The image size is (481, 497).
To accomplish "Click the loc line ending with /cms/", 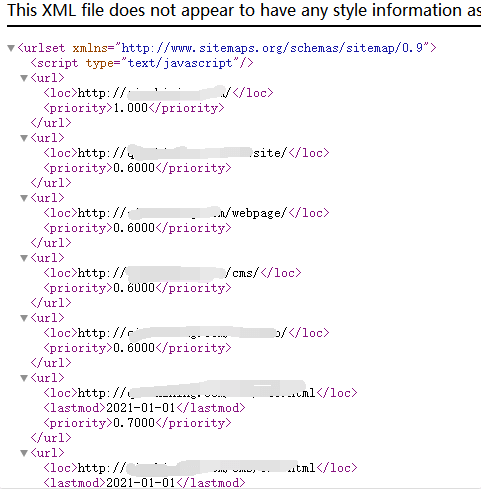I will point(172,273).
